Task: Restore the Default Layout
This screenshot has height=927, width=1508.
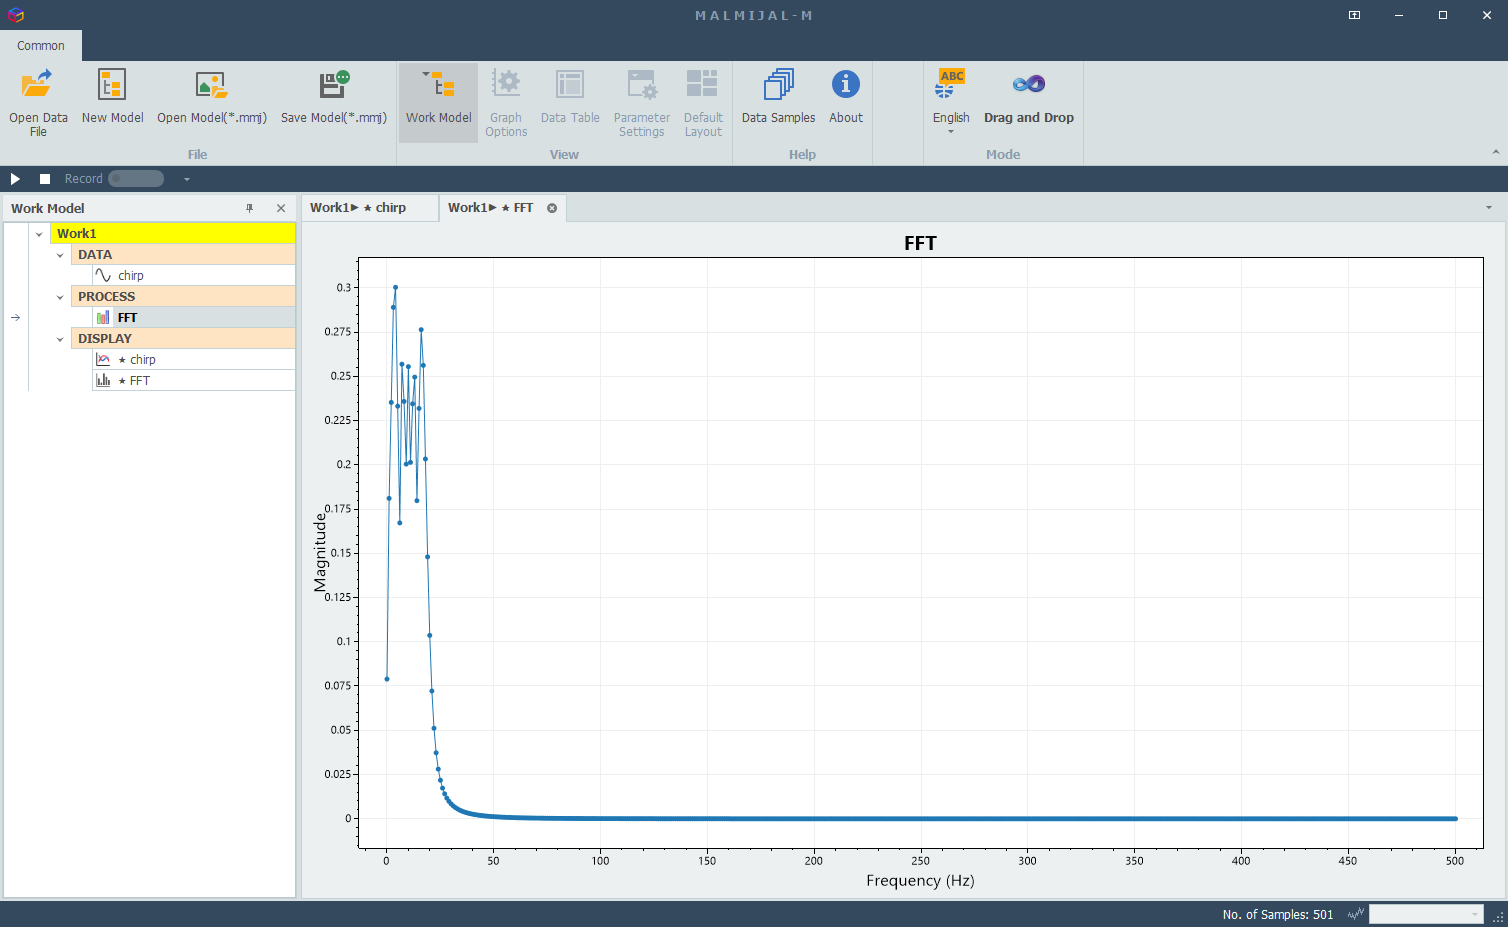Action: 703,102
